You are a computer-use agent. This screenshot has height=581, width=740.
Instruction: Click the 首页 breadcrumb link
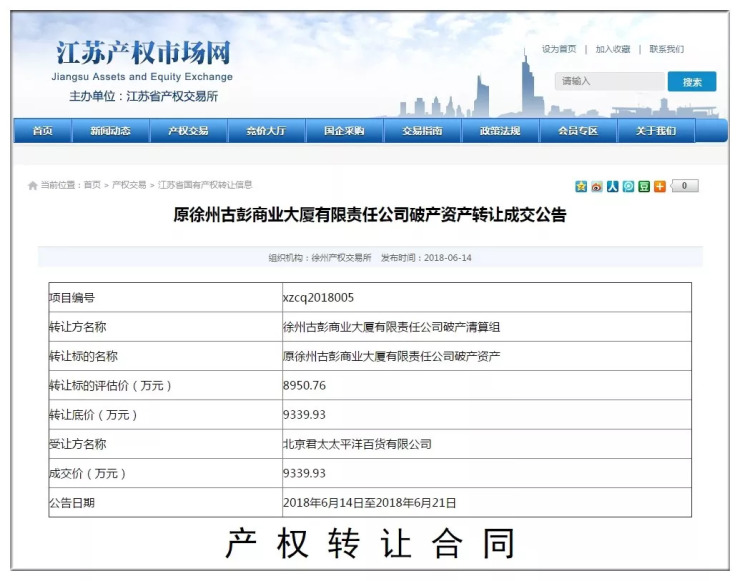[x=92, y=185]
